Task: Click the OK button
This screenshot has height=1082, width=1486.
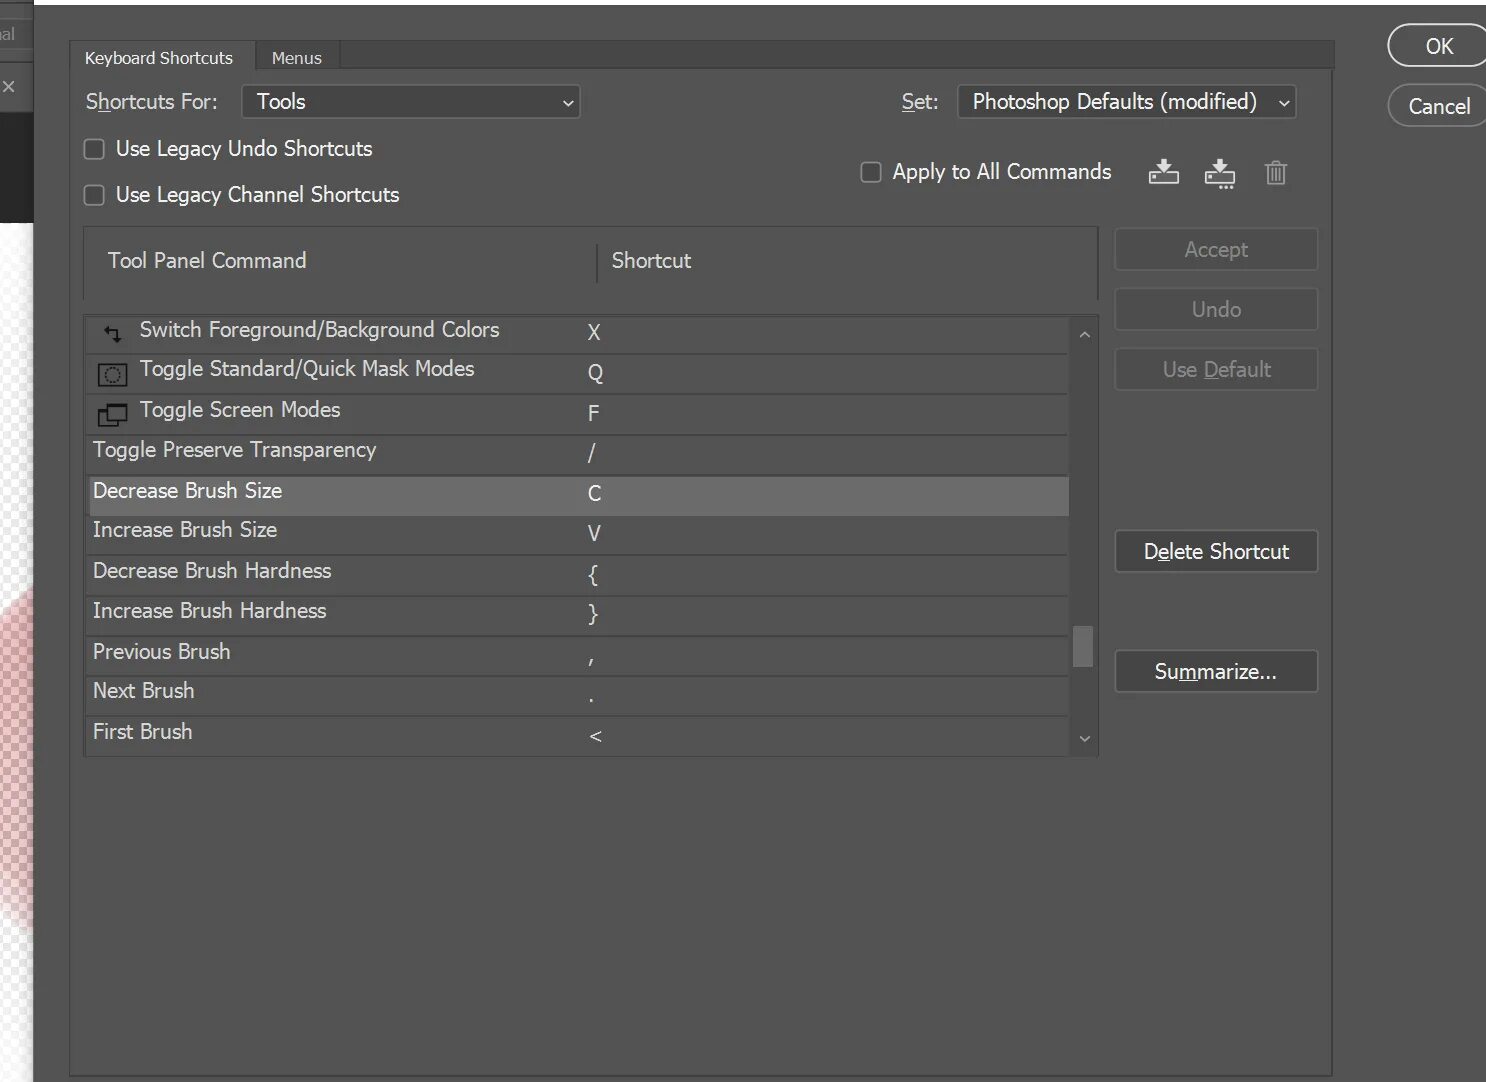Action: pyautogui.click(x=1438, y=46)
